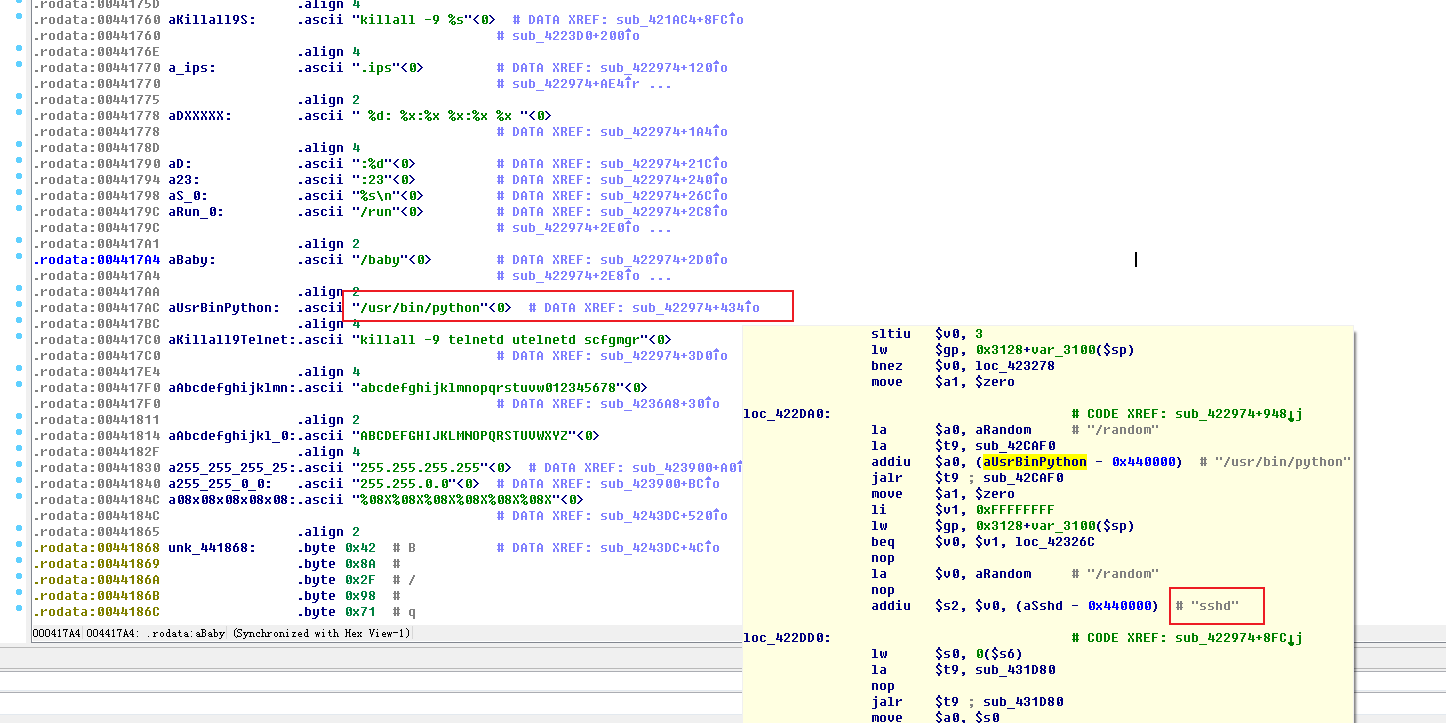The width and height of the screenshot is (1446, 723).
Task: Follow the sub_4223D0+200 cross reference
Action: coord(576,36)
